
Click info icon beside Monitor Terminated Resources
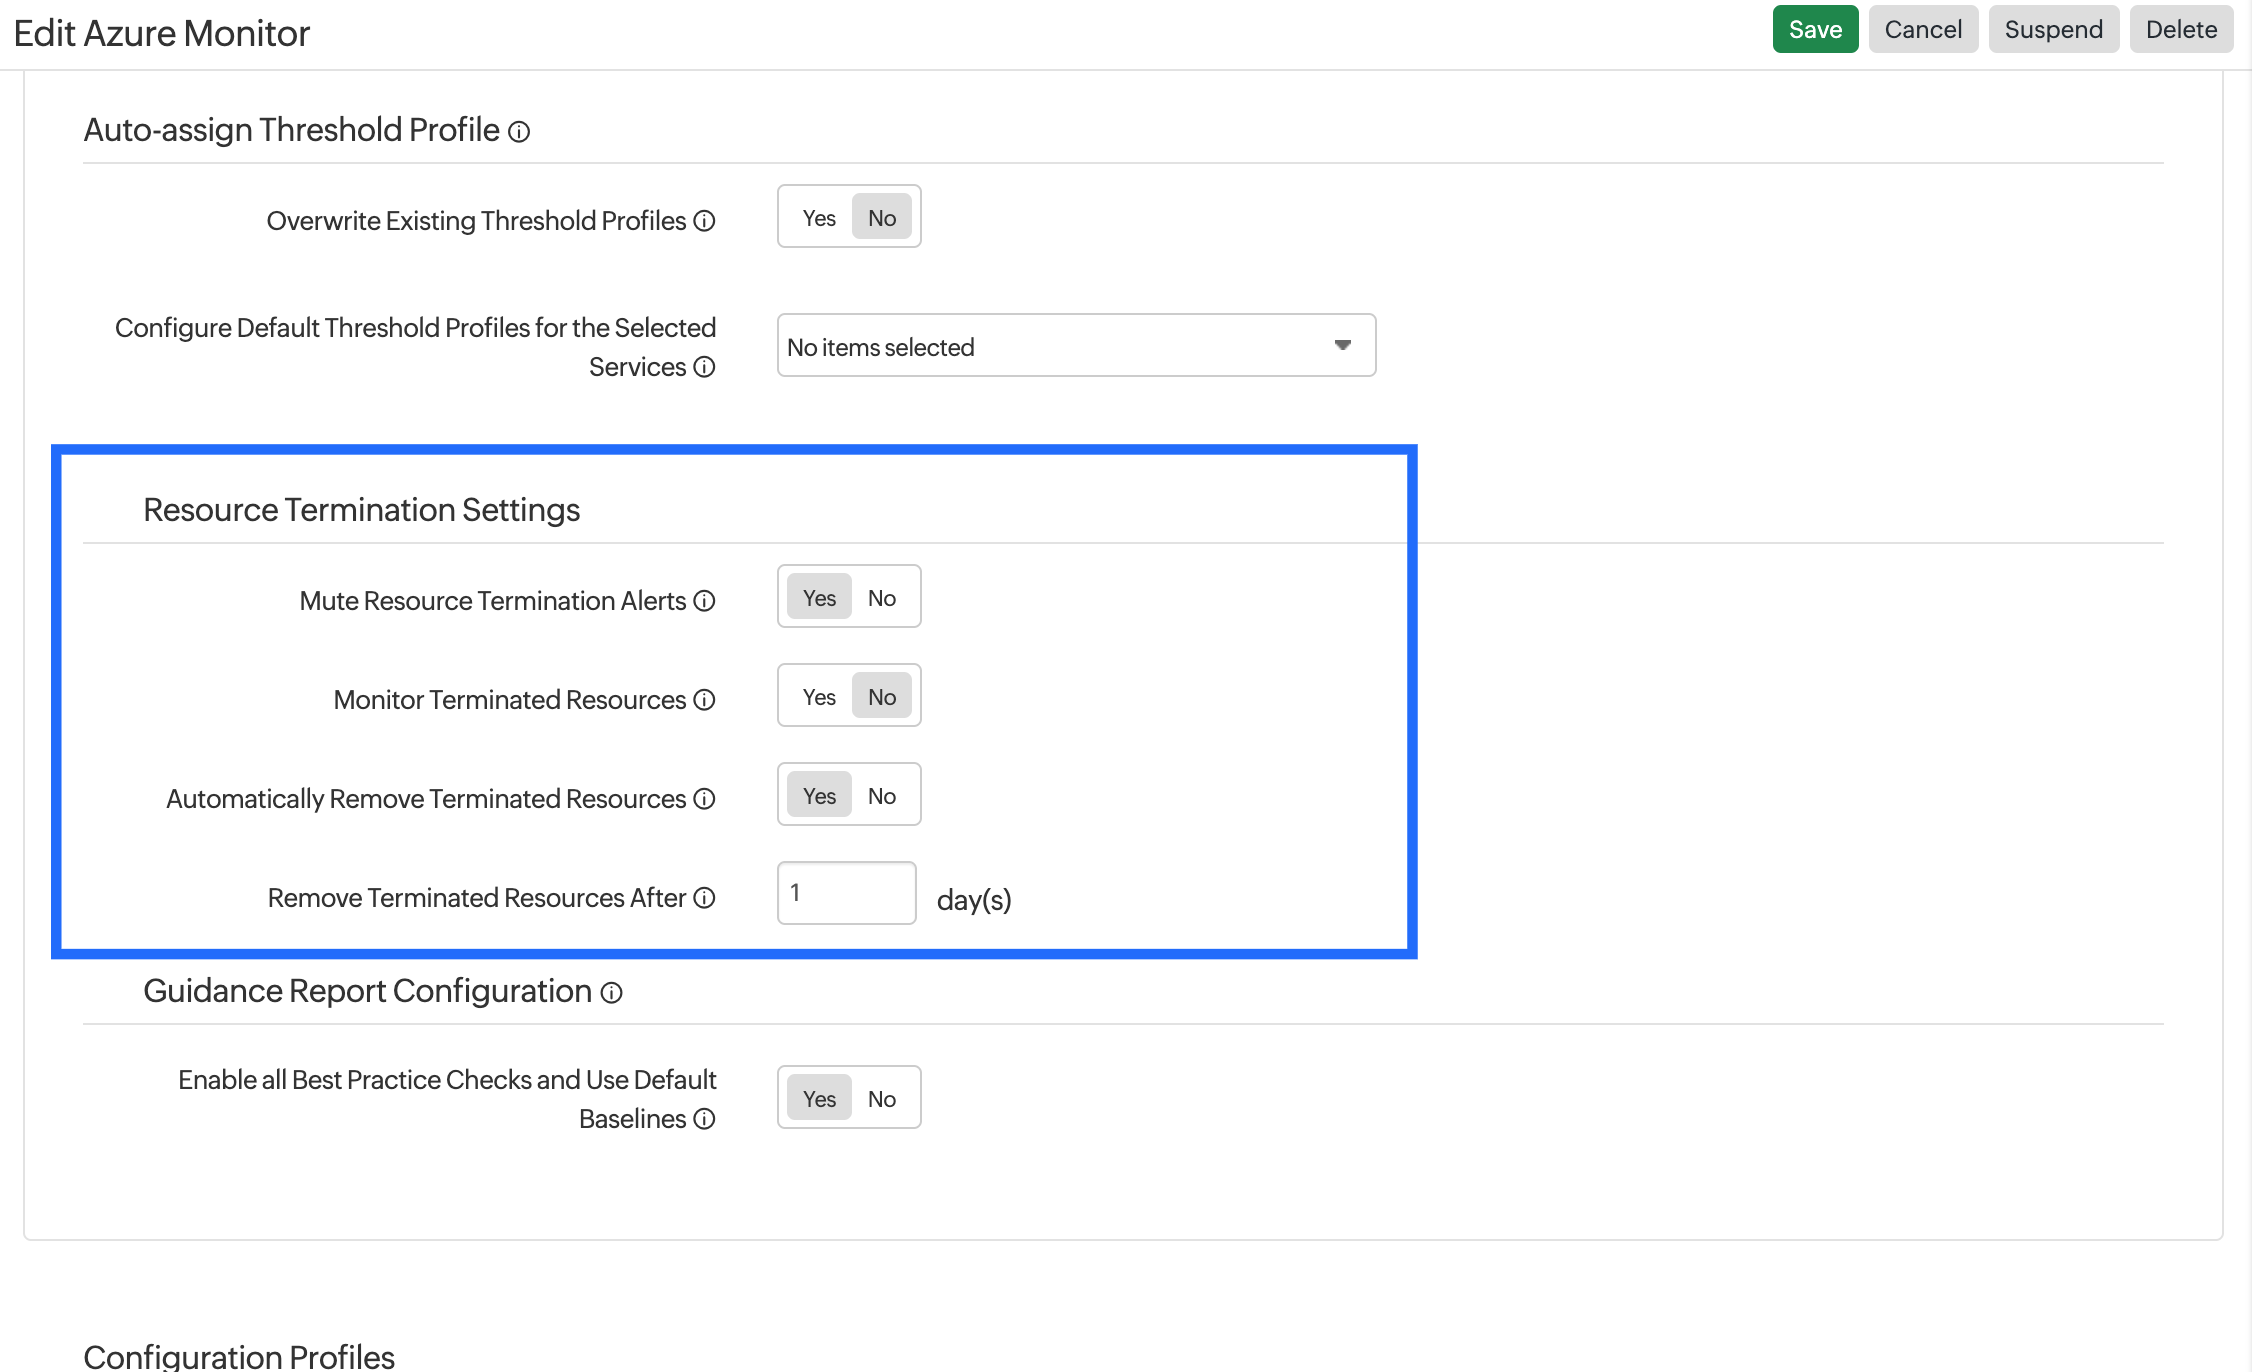coord(705,700)
